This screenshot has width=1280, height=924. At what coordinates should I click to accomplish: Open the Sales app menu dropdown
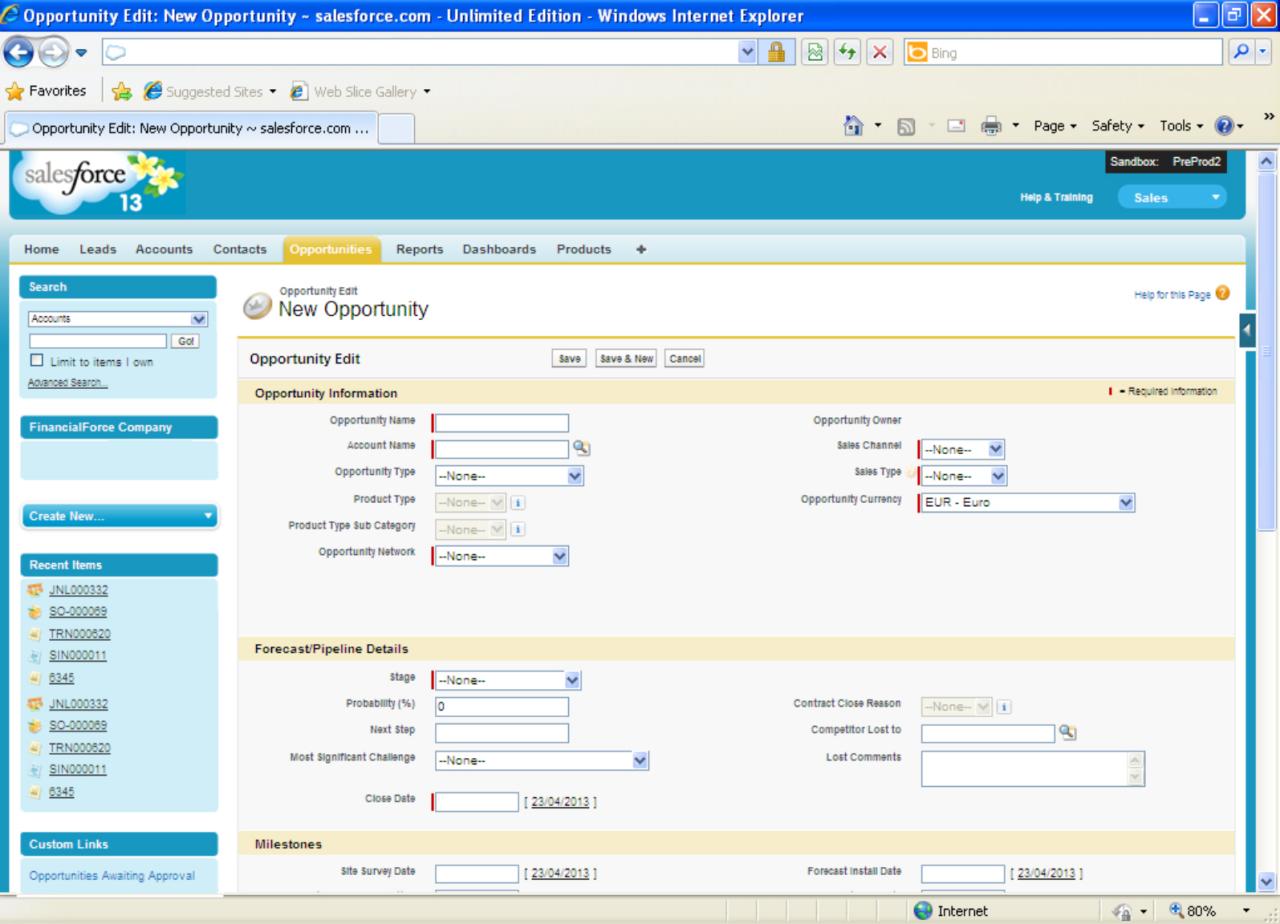[x=1172, y=198]
